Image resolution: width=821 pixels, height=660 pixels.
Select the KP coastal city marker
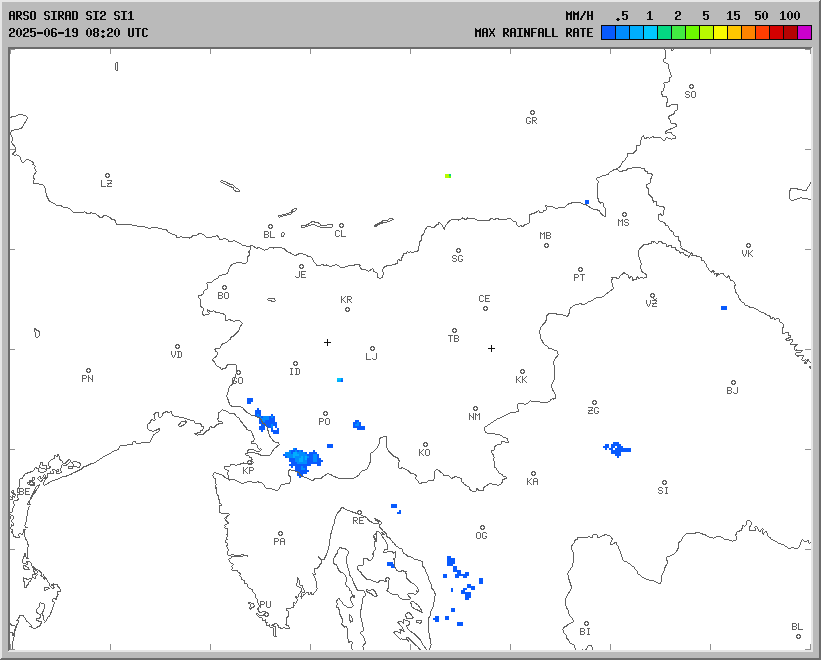click(x=250, y=463)
